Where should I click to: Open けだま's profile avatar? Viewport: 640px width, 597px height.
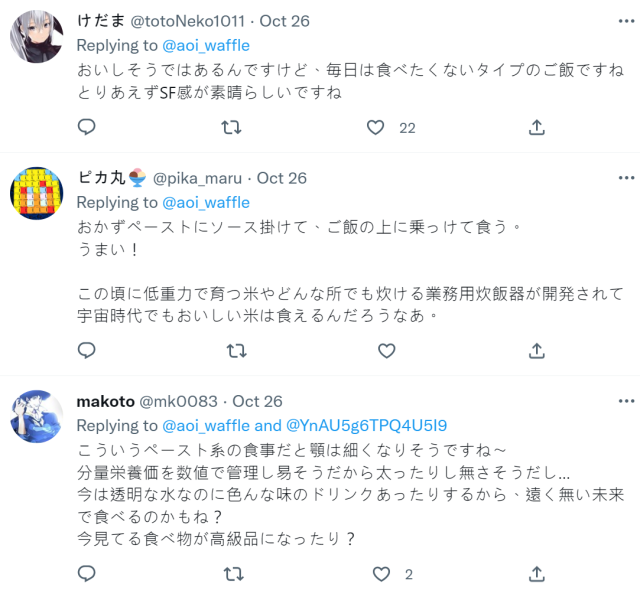pos(37,38)
